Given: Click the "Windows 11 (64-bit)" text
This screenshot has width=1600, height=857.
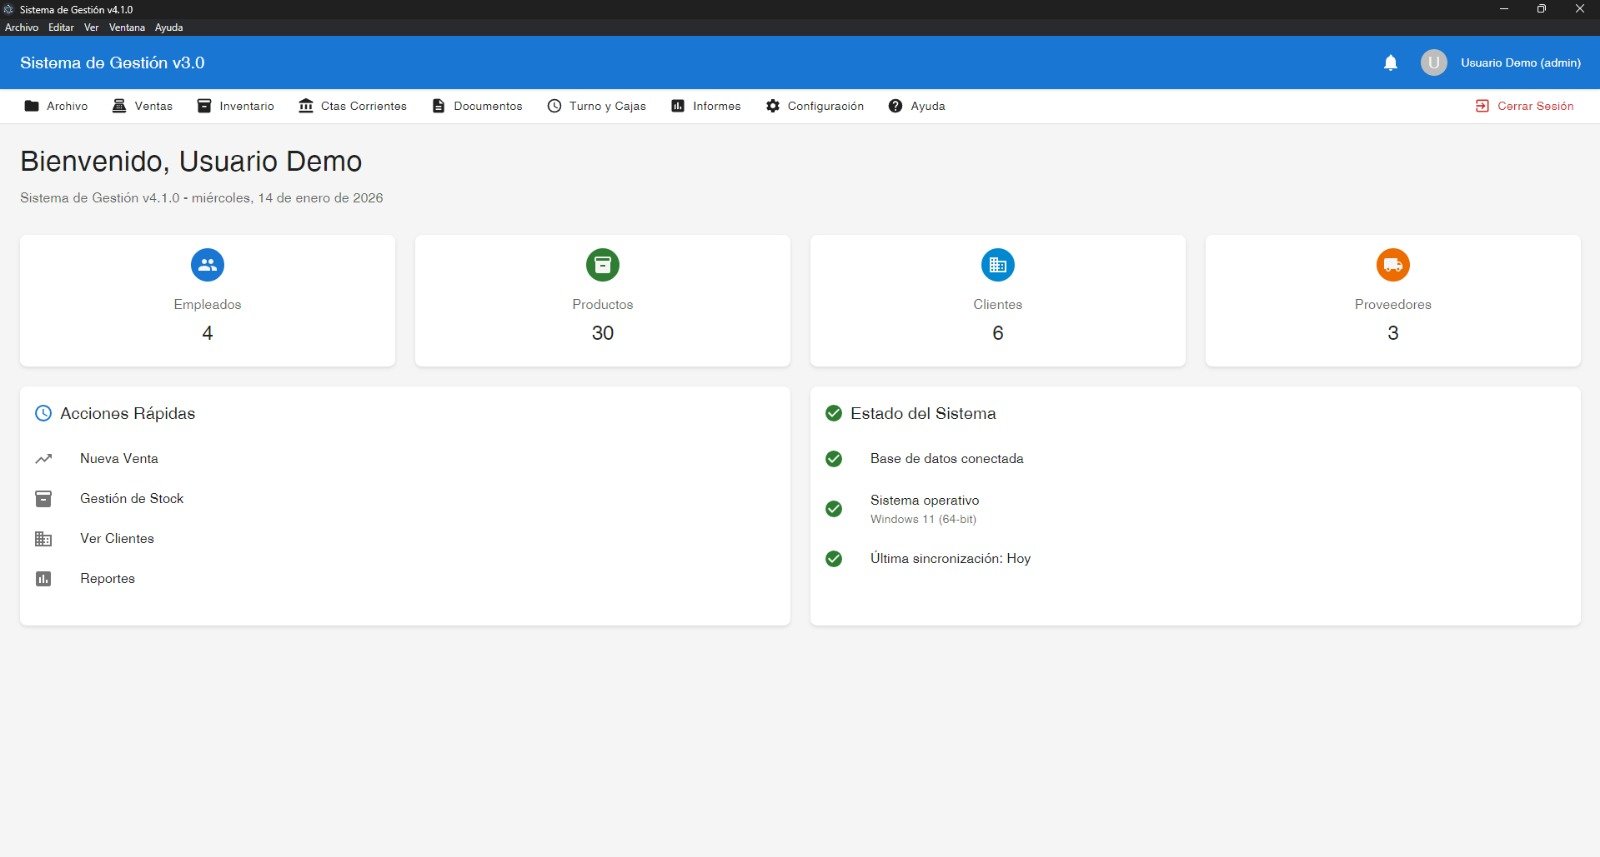Looking at the screenshot, I should [x=923, y=519].
